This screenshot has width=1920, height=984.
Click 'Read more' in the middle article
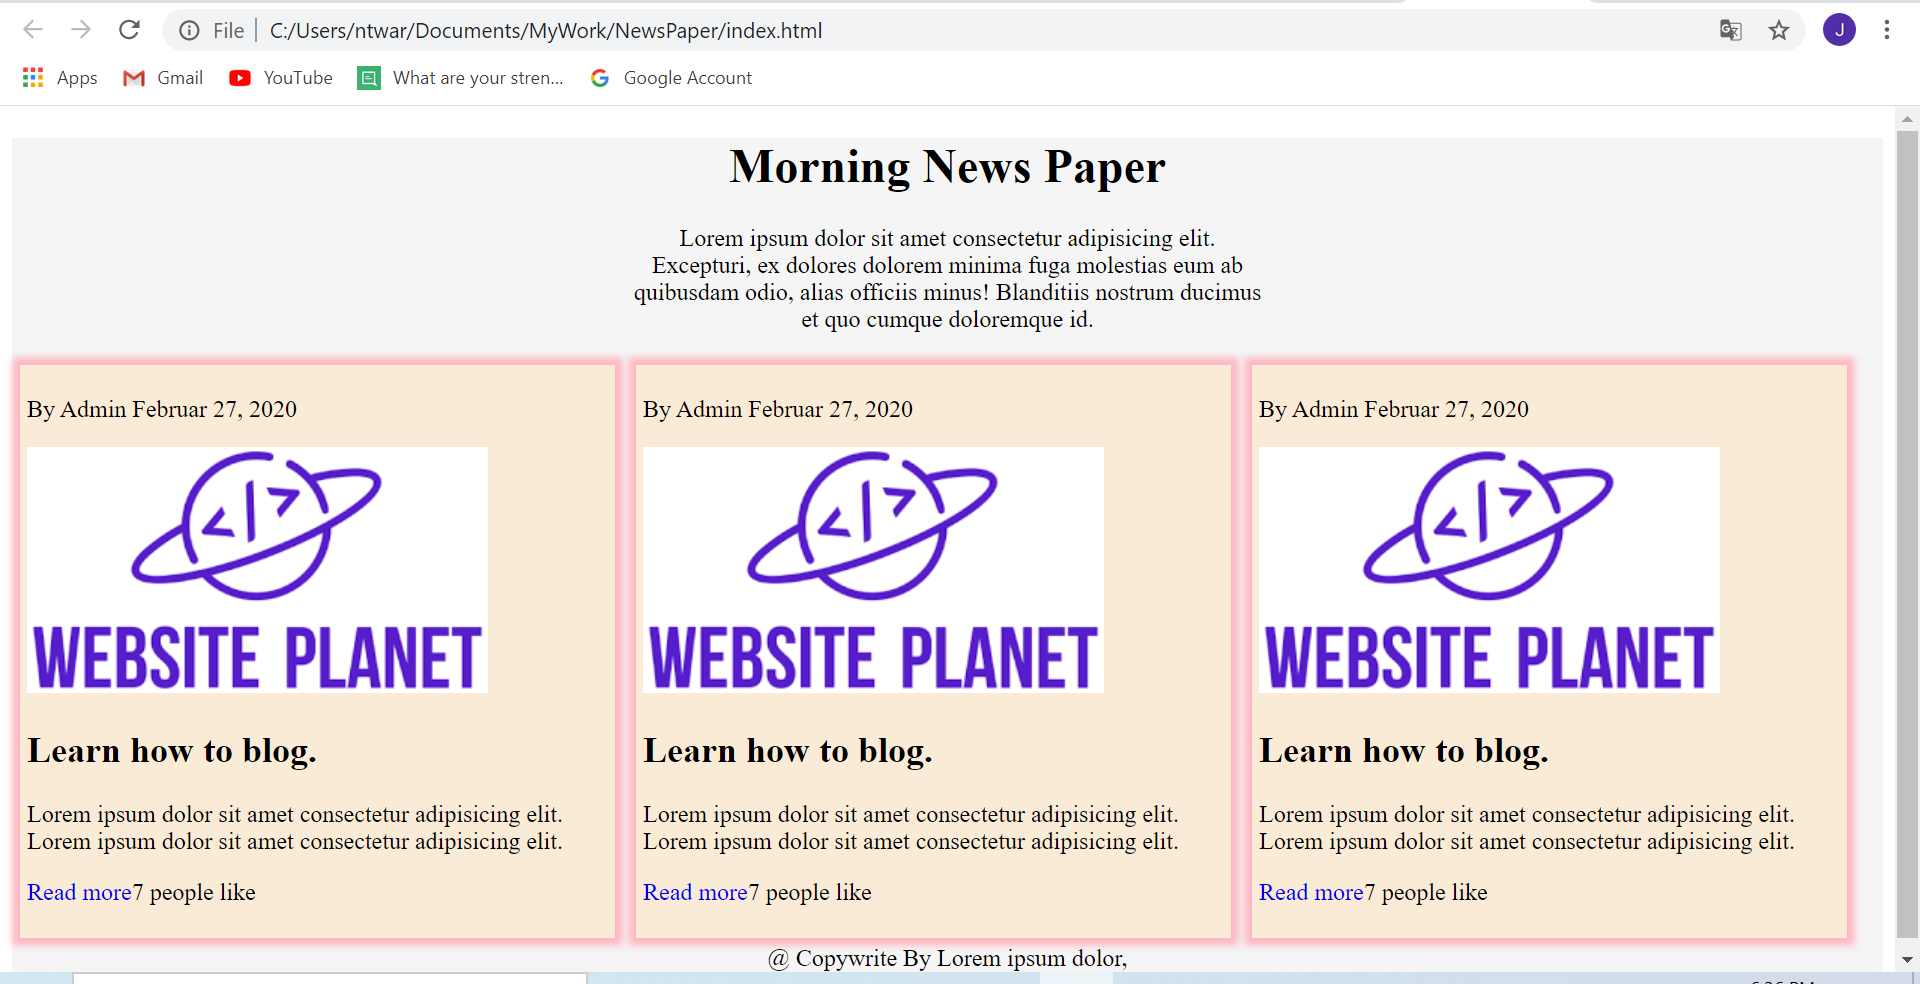coord(695,892)
